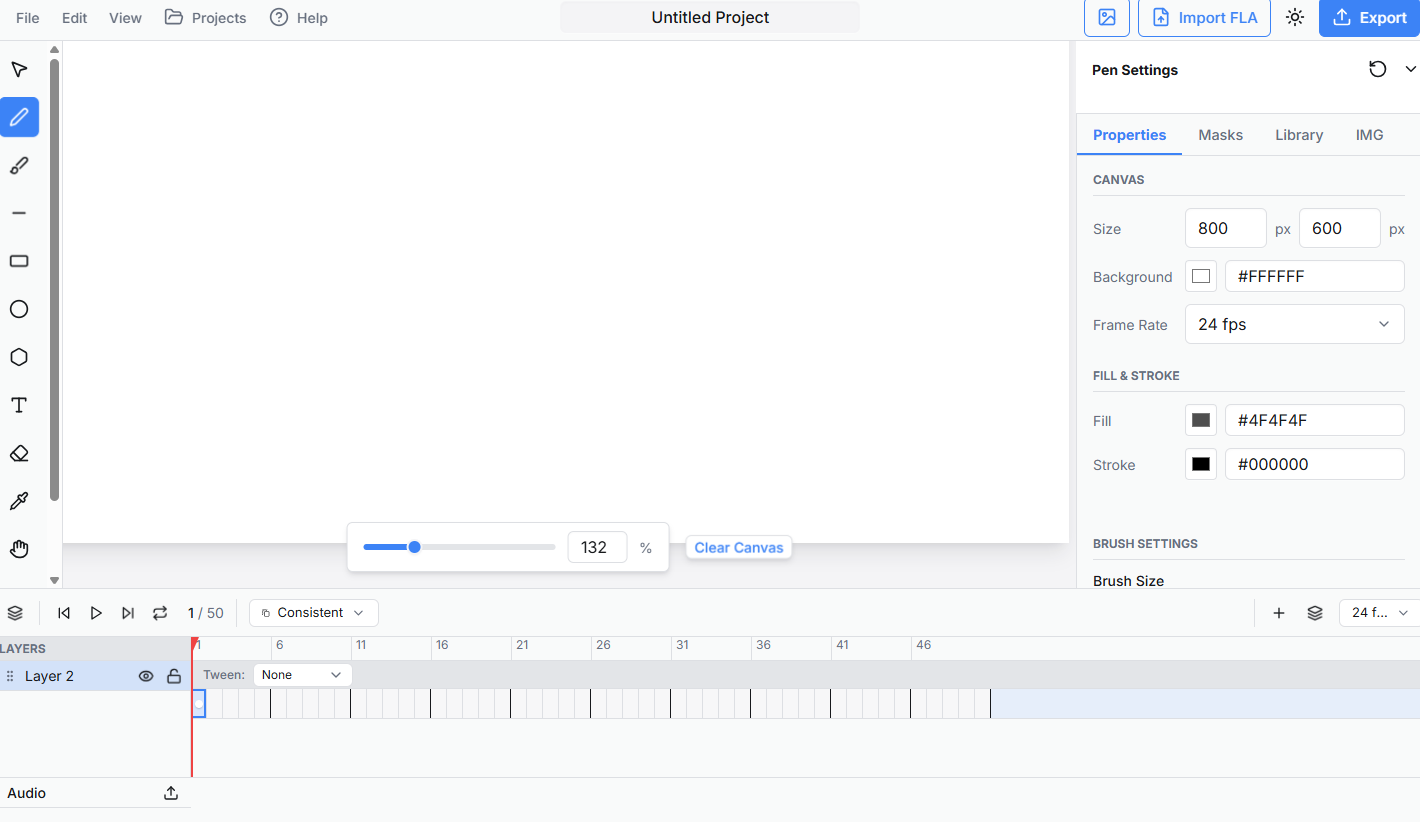
Task: Open the Tween type dropdown
Action: 303,675
